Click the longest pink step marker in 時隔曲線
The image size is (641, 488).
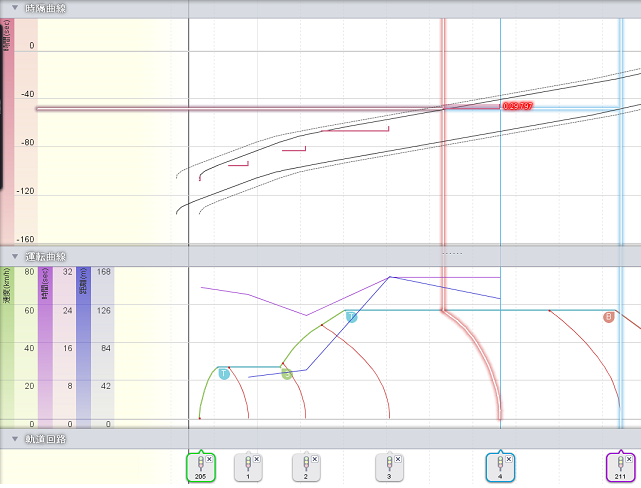click(355, 129)
